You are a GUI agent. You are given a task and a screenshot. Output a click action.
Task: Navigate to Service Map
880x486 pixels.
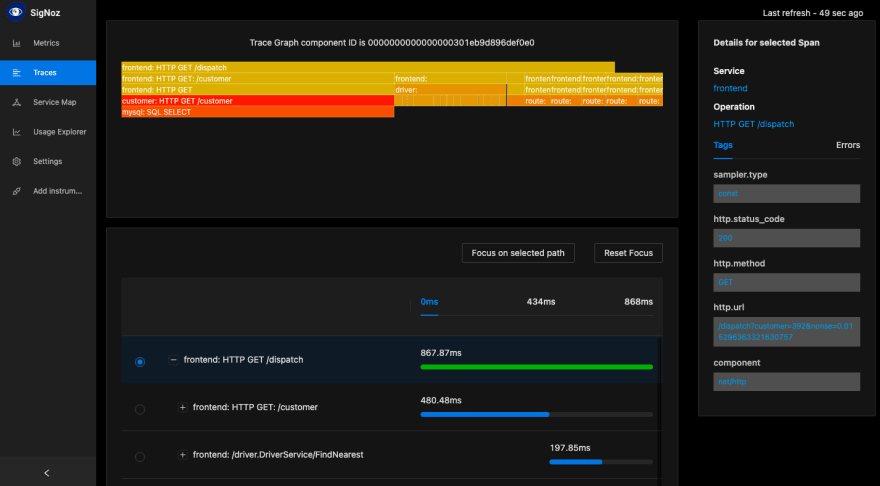coord(54,102)
